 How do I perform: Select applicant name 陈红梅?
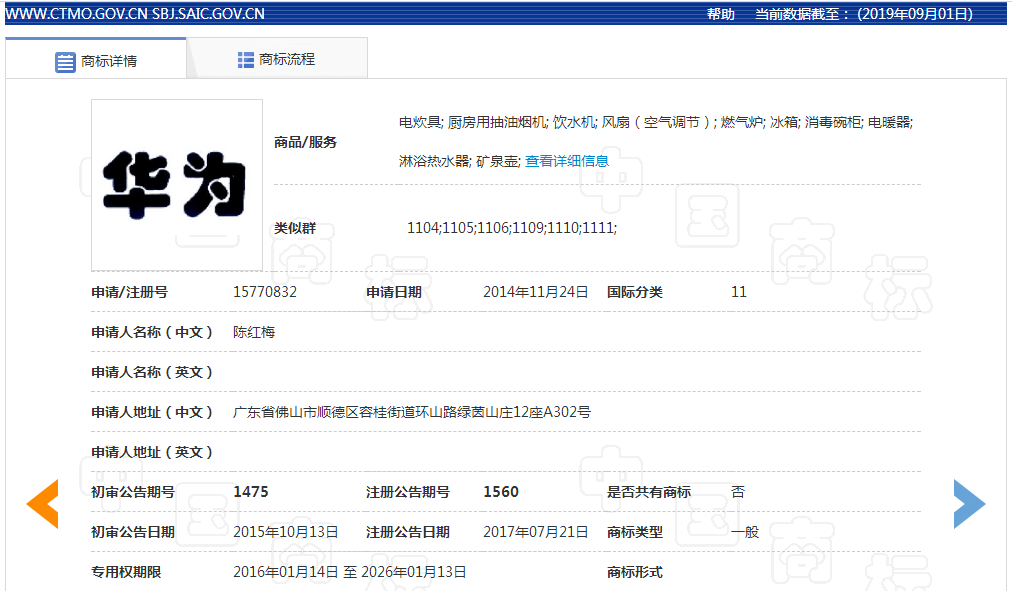[x=254, y=332]
